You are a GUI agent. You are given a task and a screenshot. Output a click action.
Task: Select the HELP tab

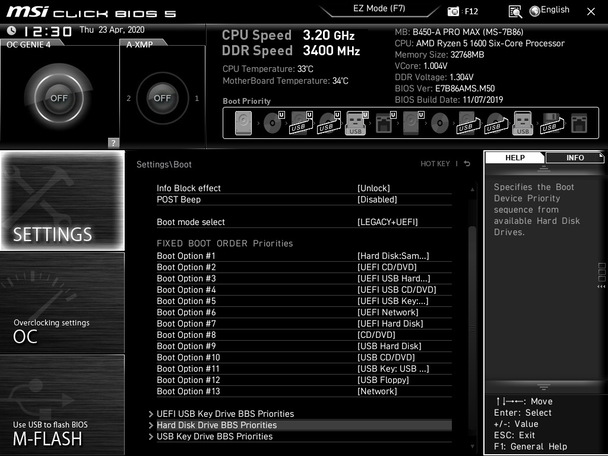515,158
